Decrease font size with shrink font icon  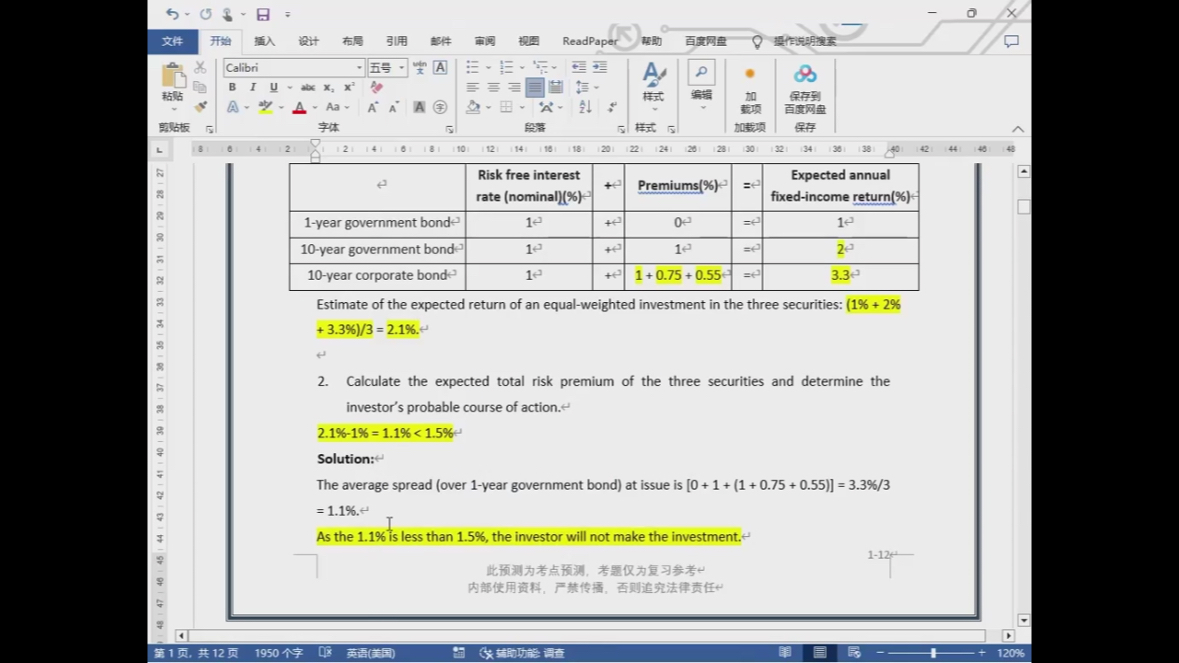coord(393,107)
